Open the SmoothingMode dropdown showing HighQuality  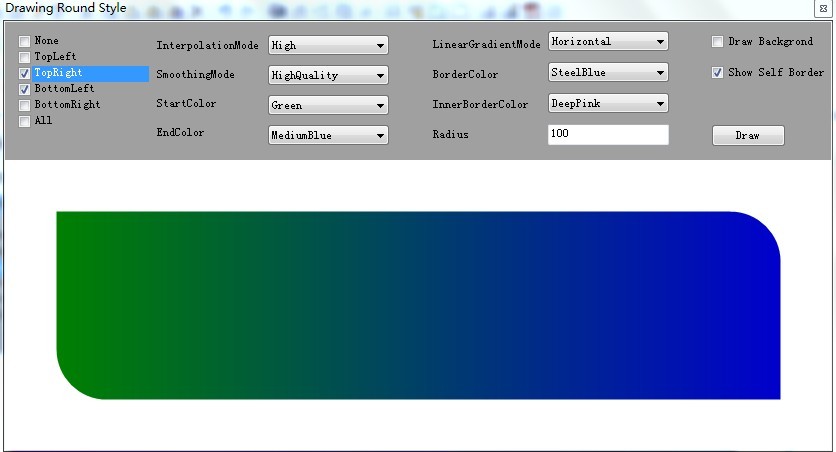(328, 75)
